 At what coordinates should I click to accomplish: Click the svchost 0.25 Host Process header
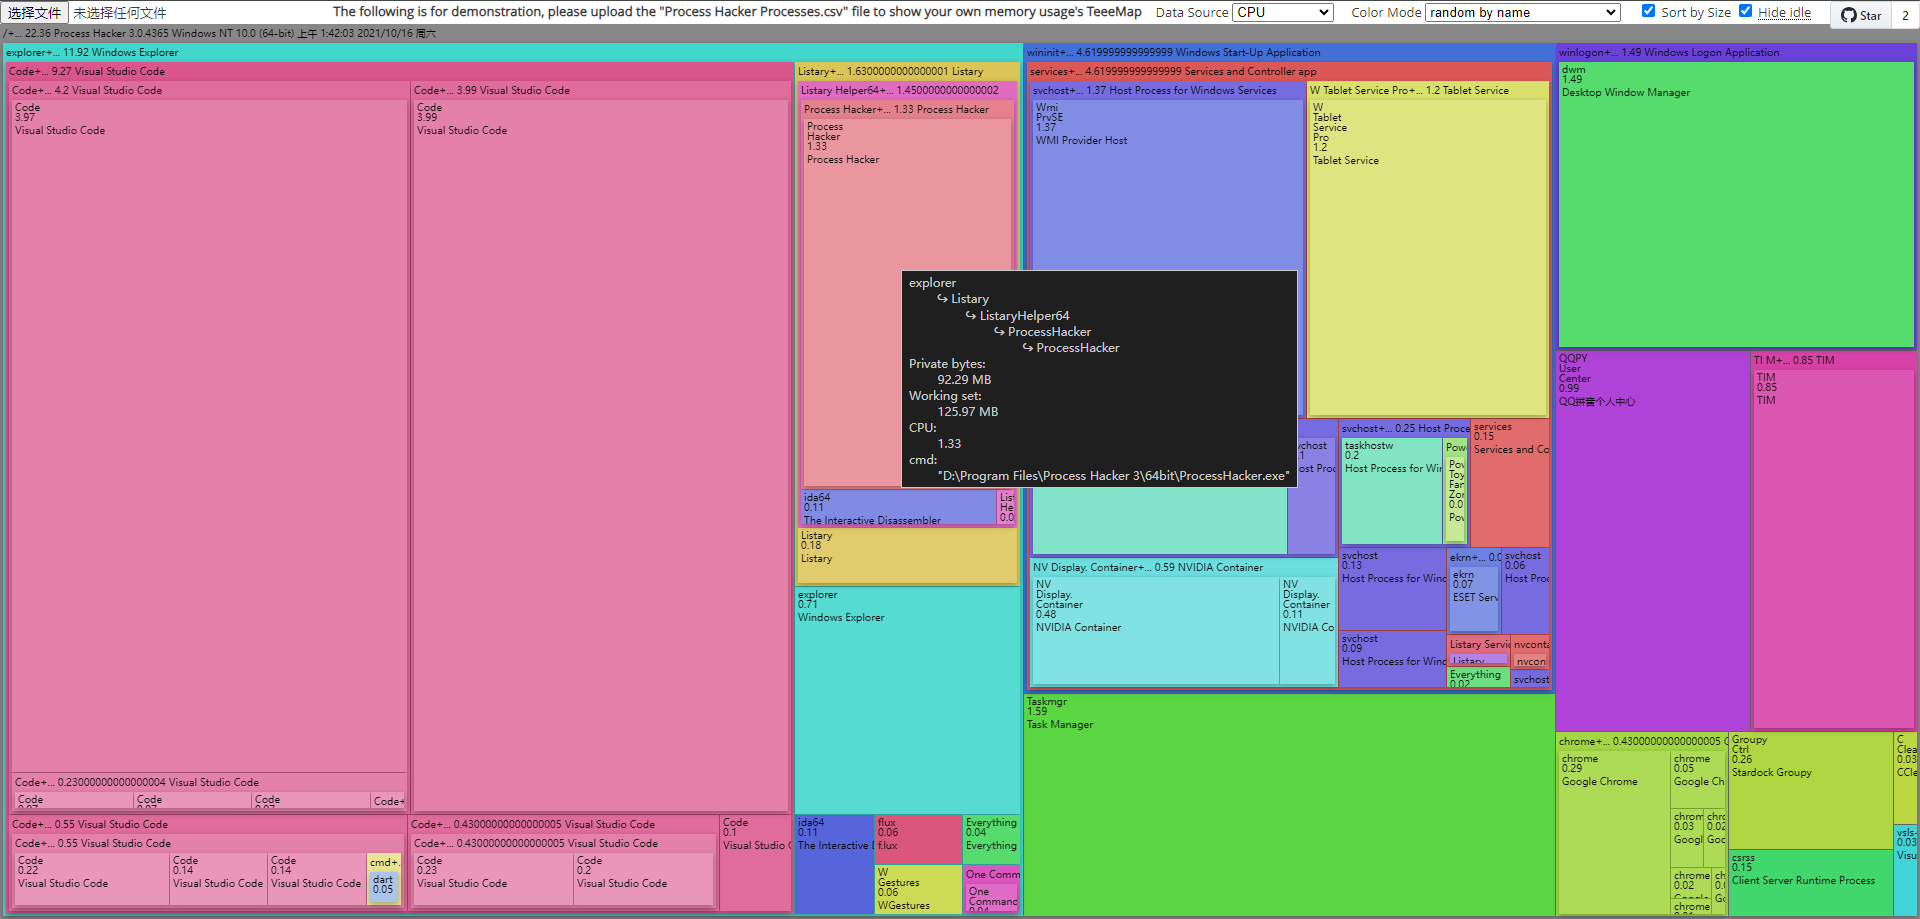(x=1405, y=428)
